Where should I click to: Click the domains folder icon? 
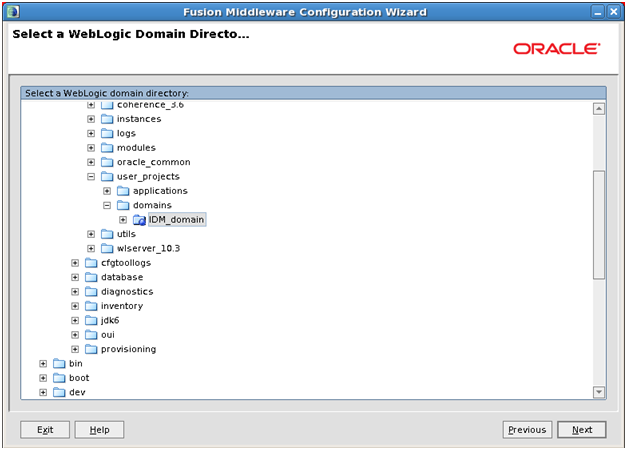point(123,206)
